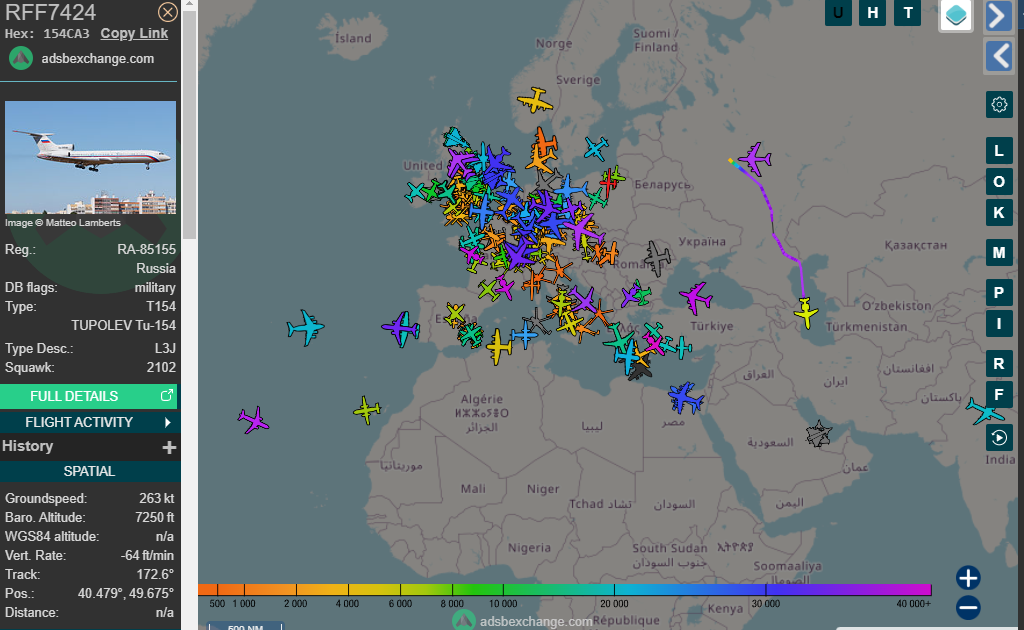The height and width of the screenshot is (630, 1024).
Task: Select the gray aircraft near Romania
Action: [x=657, y=258]
